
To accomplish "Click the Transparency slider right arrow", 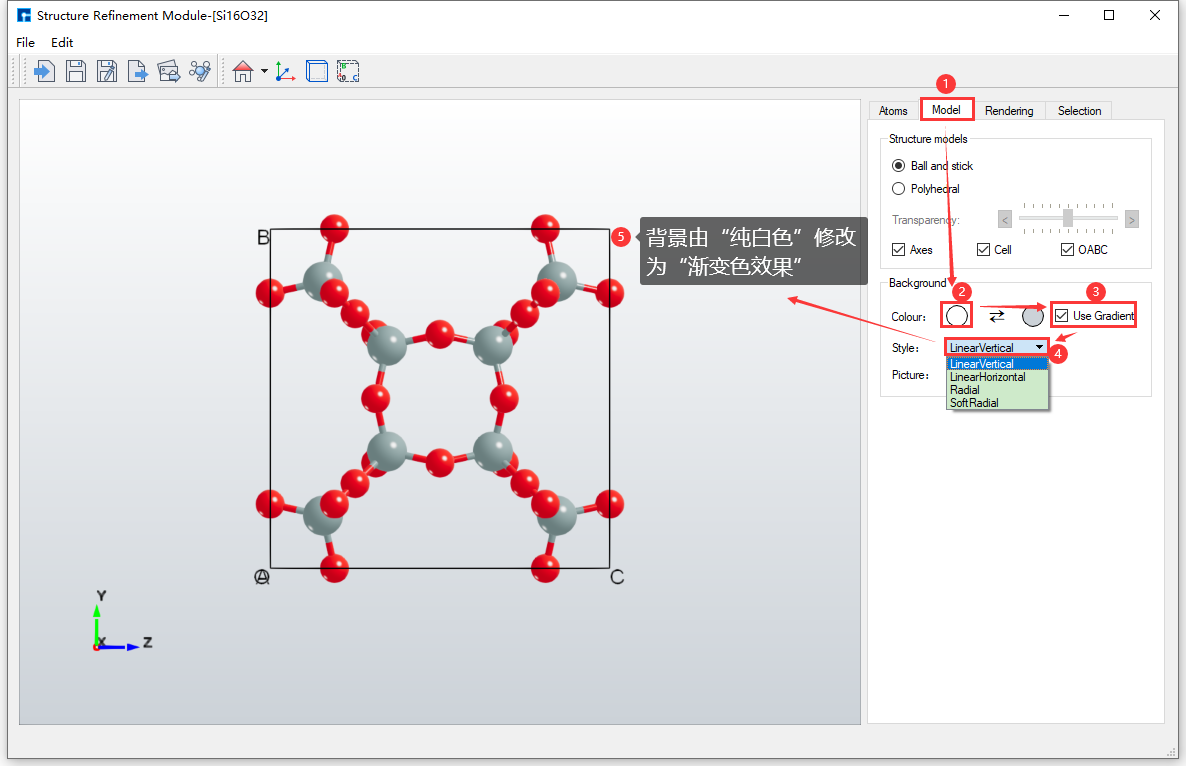I will (x=1131, y=219).
